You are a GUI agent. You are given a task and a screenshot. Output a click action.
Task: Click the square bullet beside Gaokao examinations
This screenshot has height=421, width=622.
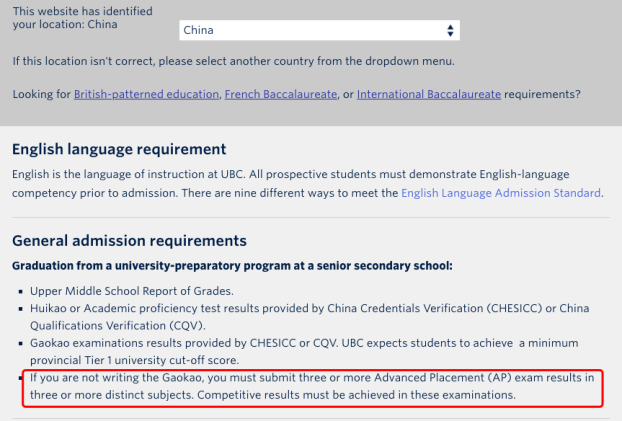(21, 343)
